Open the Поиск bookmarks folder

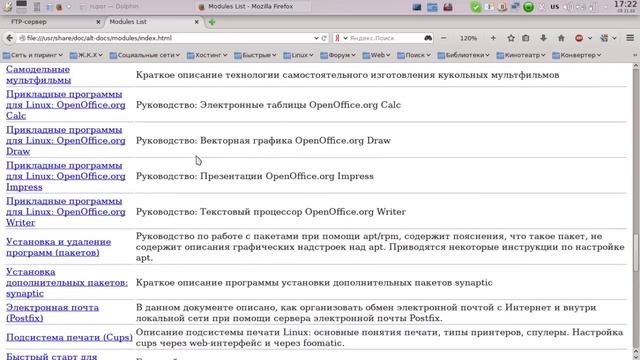[x=414, y=55]
